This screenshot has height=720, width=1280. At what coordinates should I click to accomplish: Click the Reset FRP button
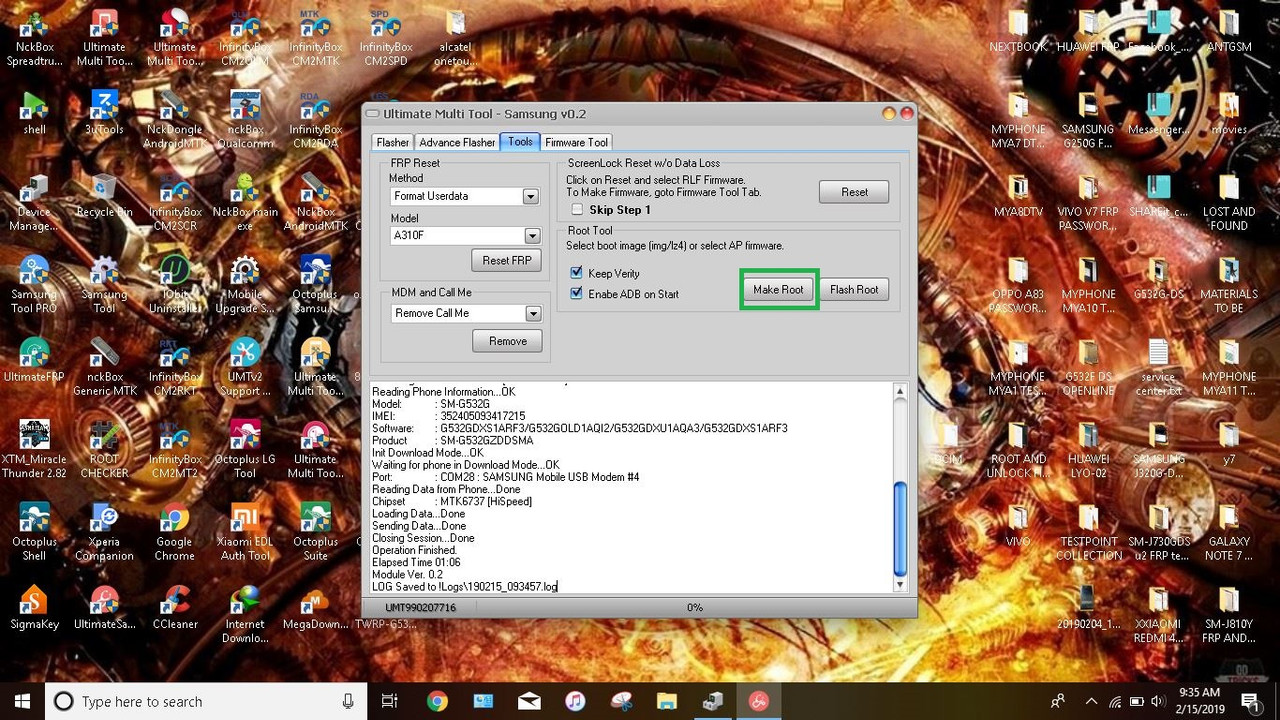(x=506, y=260)
